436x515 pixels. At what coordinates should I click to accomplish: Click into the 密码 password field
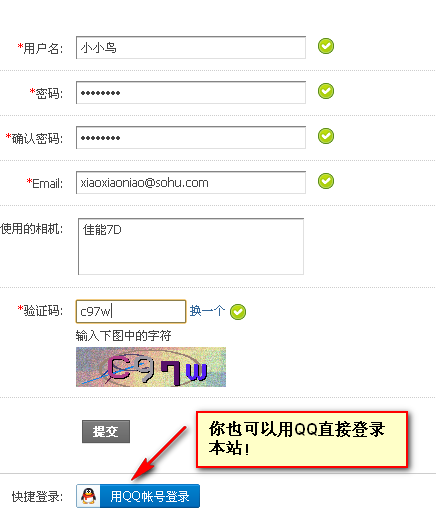[x=191, y=92]
